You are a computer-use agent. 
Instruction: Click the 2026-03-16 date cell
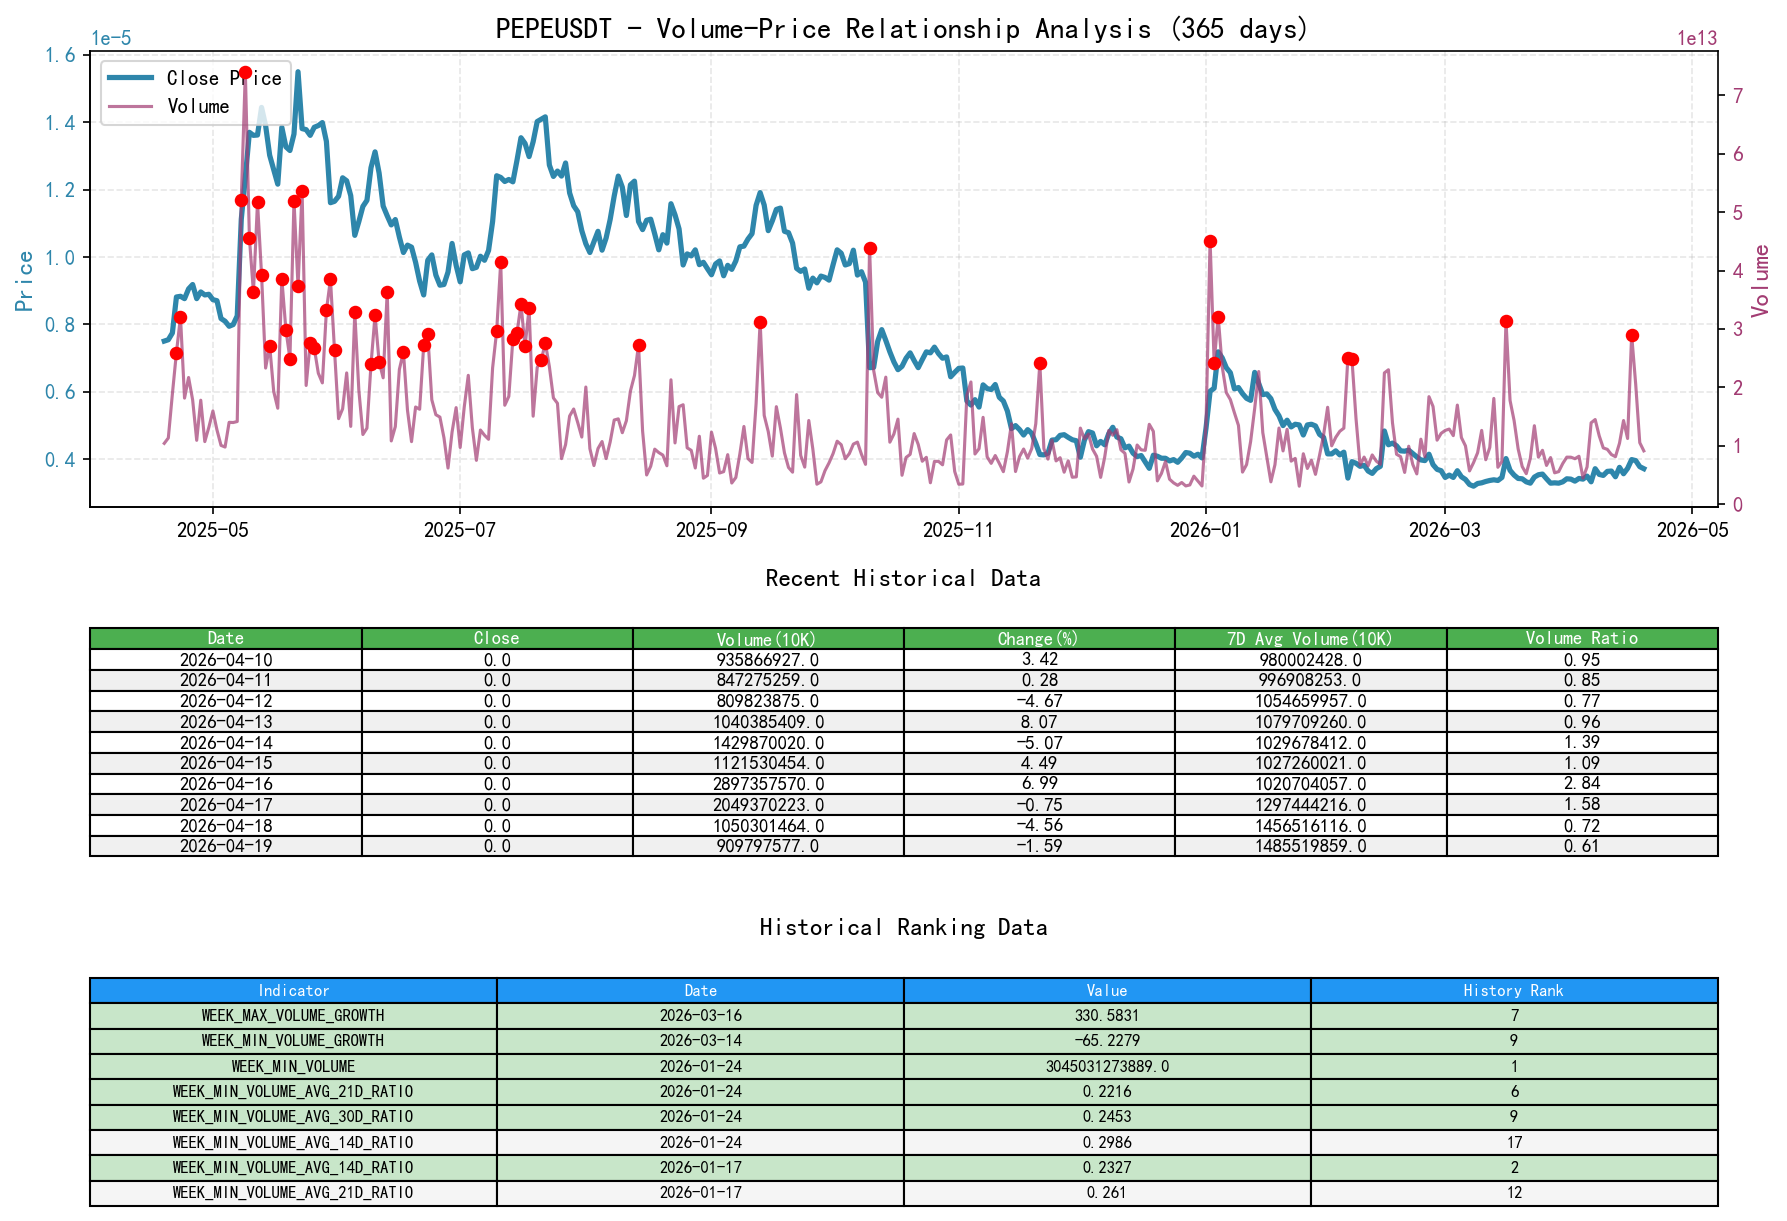click(700, 1016)
